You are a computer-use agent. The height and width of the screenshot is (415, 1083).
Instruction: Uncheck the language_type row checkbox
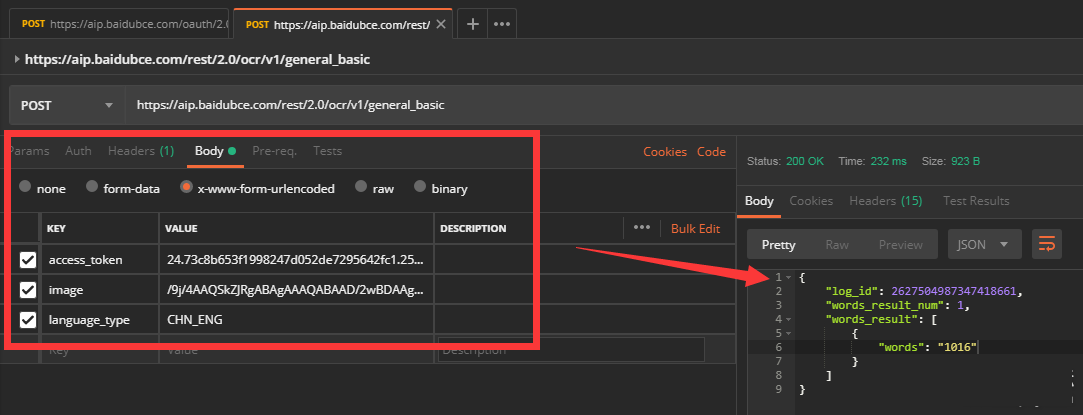(28, 320)
